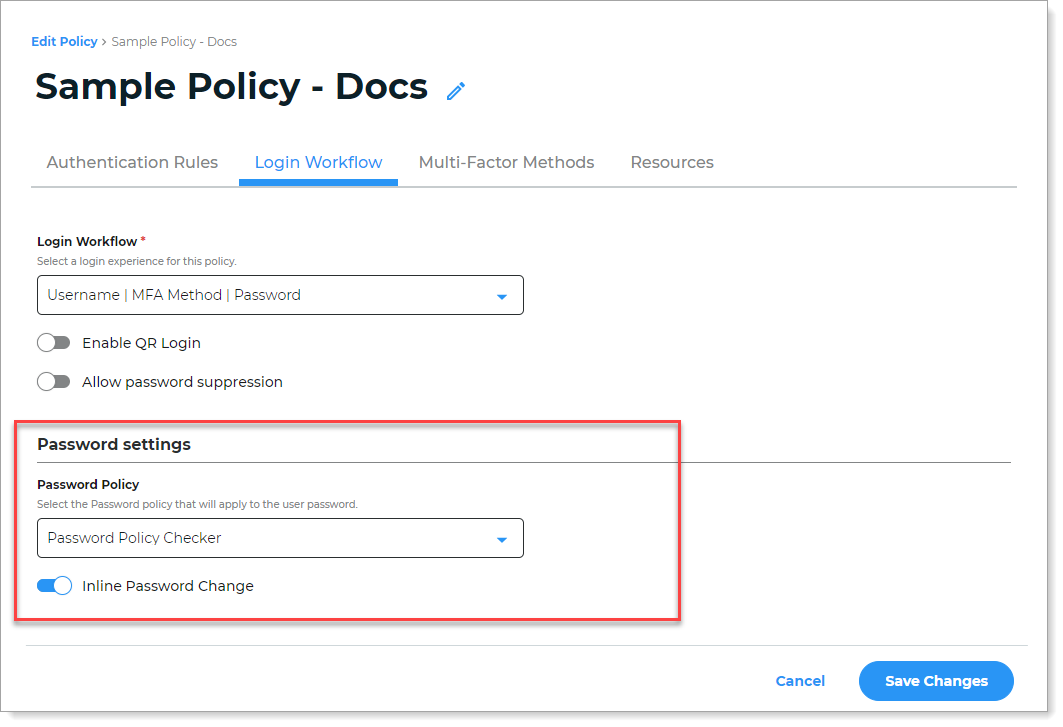The width and height of the screenshot is (1063, 727).
Task: Click the Password Policy dropdown caret
Action: 502,539
